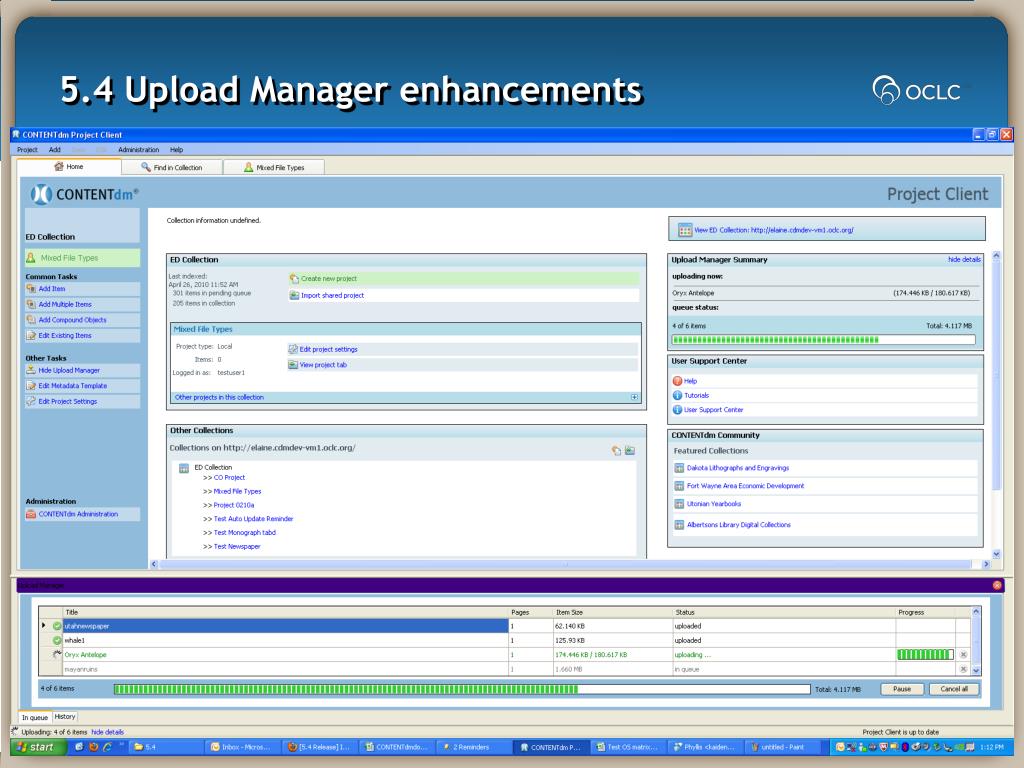1024x768 pixels.
Task: Open the untitled - Paint taskbar button
Action: coord(784,747)
